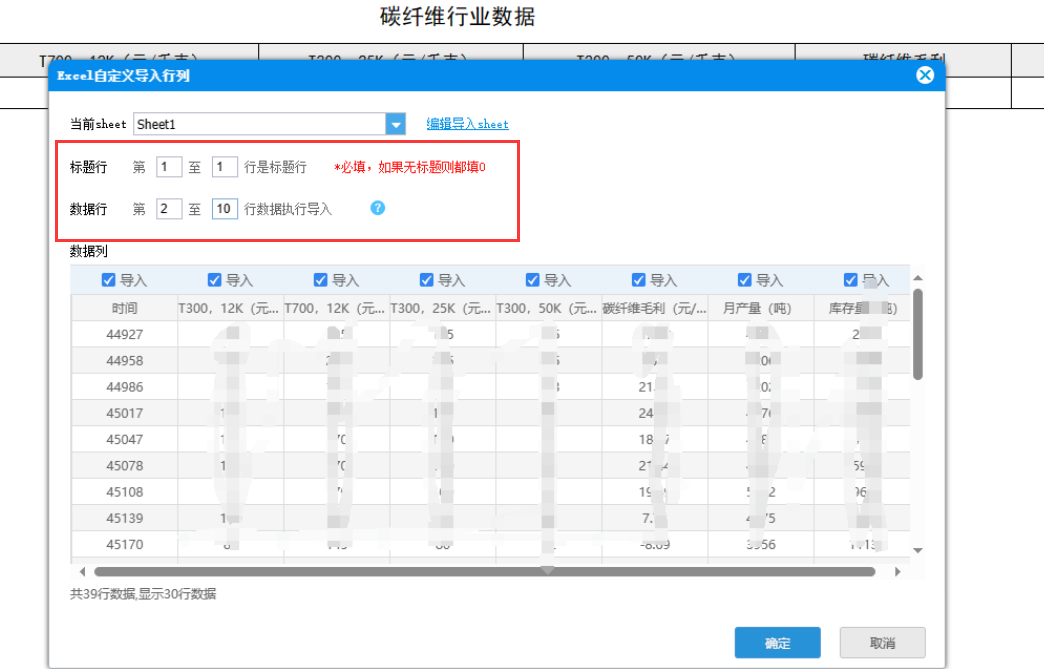The width and height of the screenshot is (1044, 669).
Task: Select the T300, 25K column header
Action: tap(443, 308)
